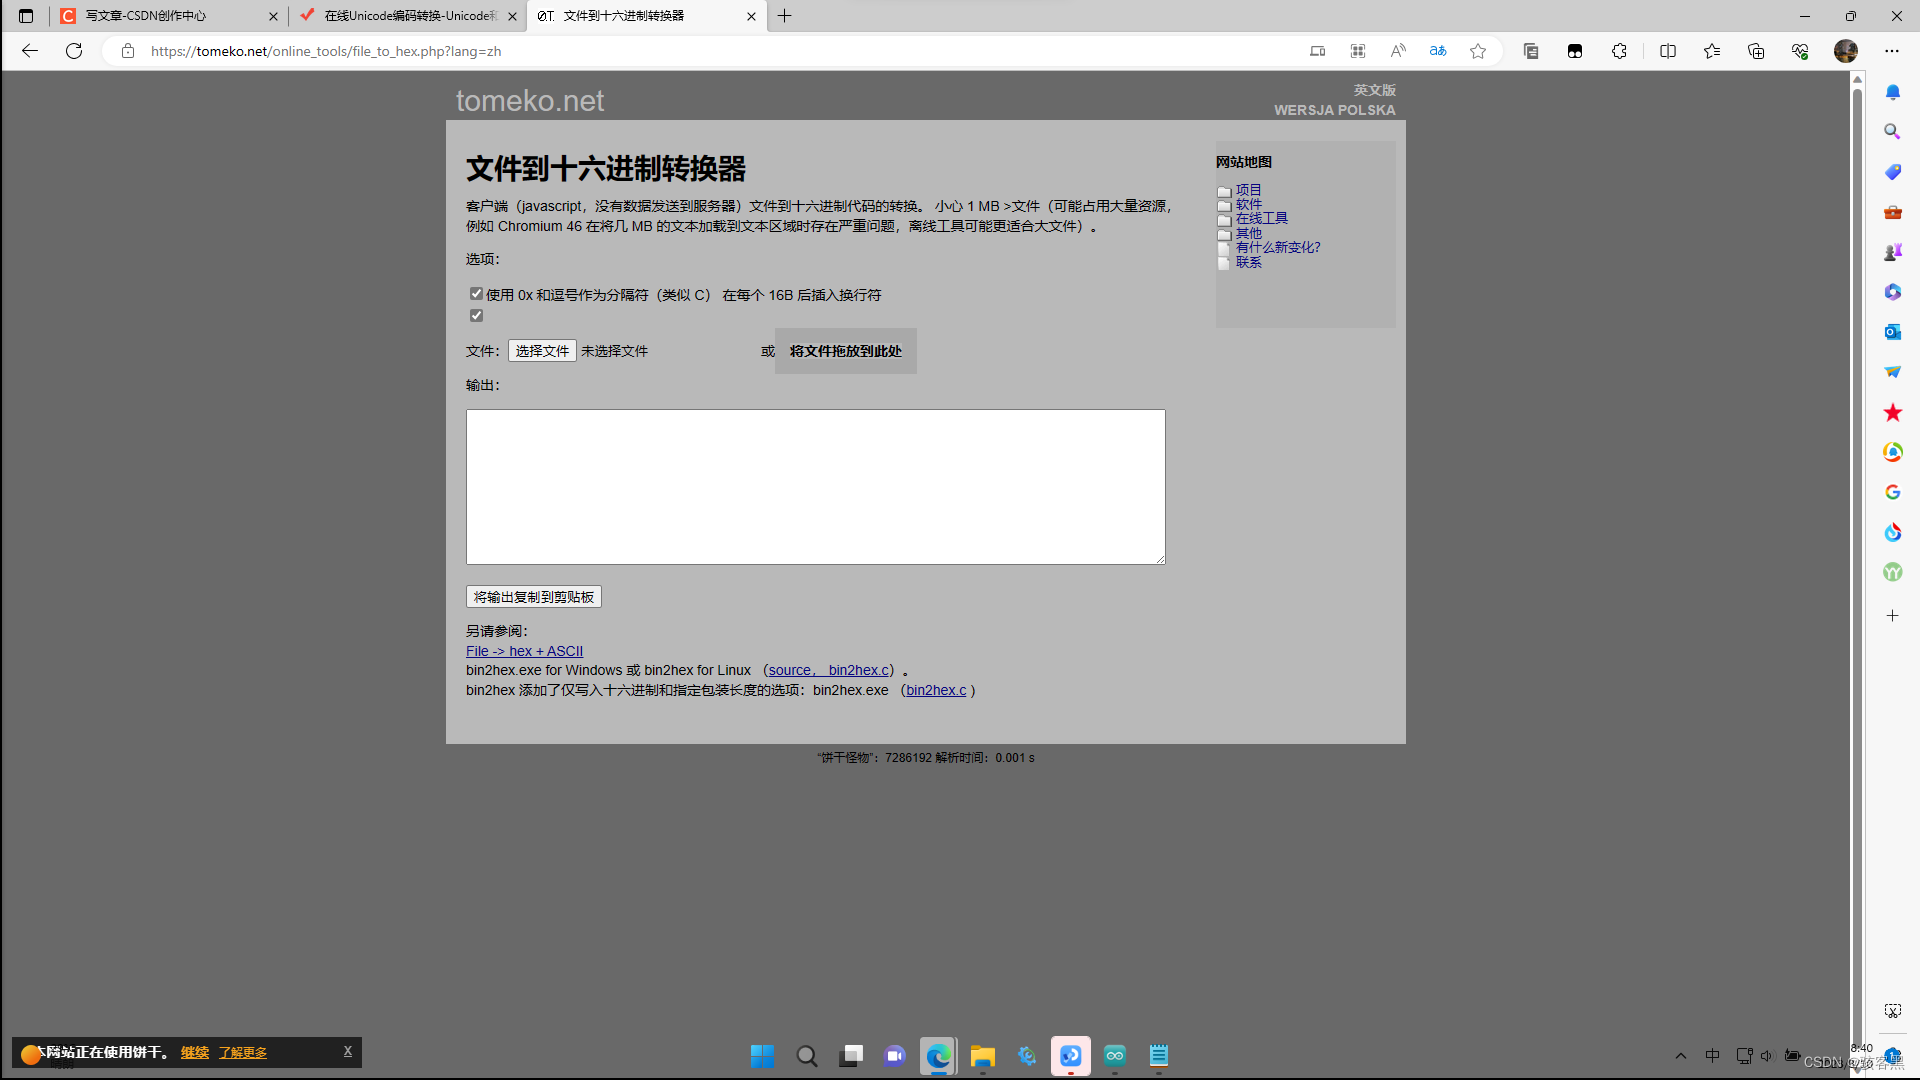Expand hidden icons in the system tray
The image size is (1920, 1080).
click(x=1681, y=1055)
